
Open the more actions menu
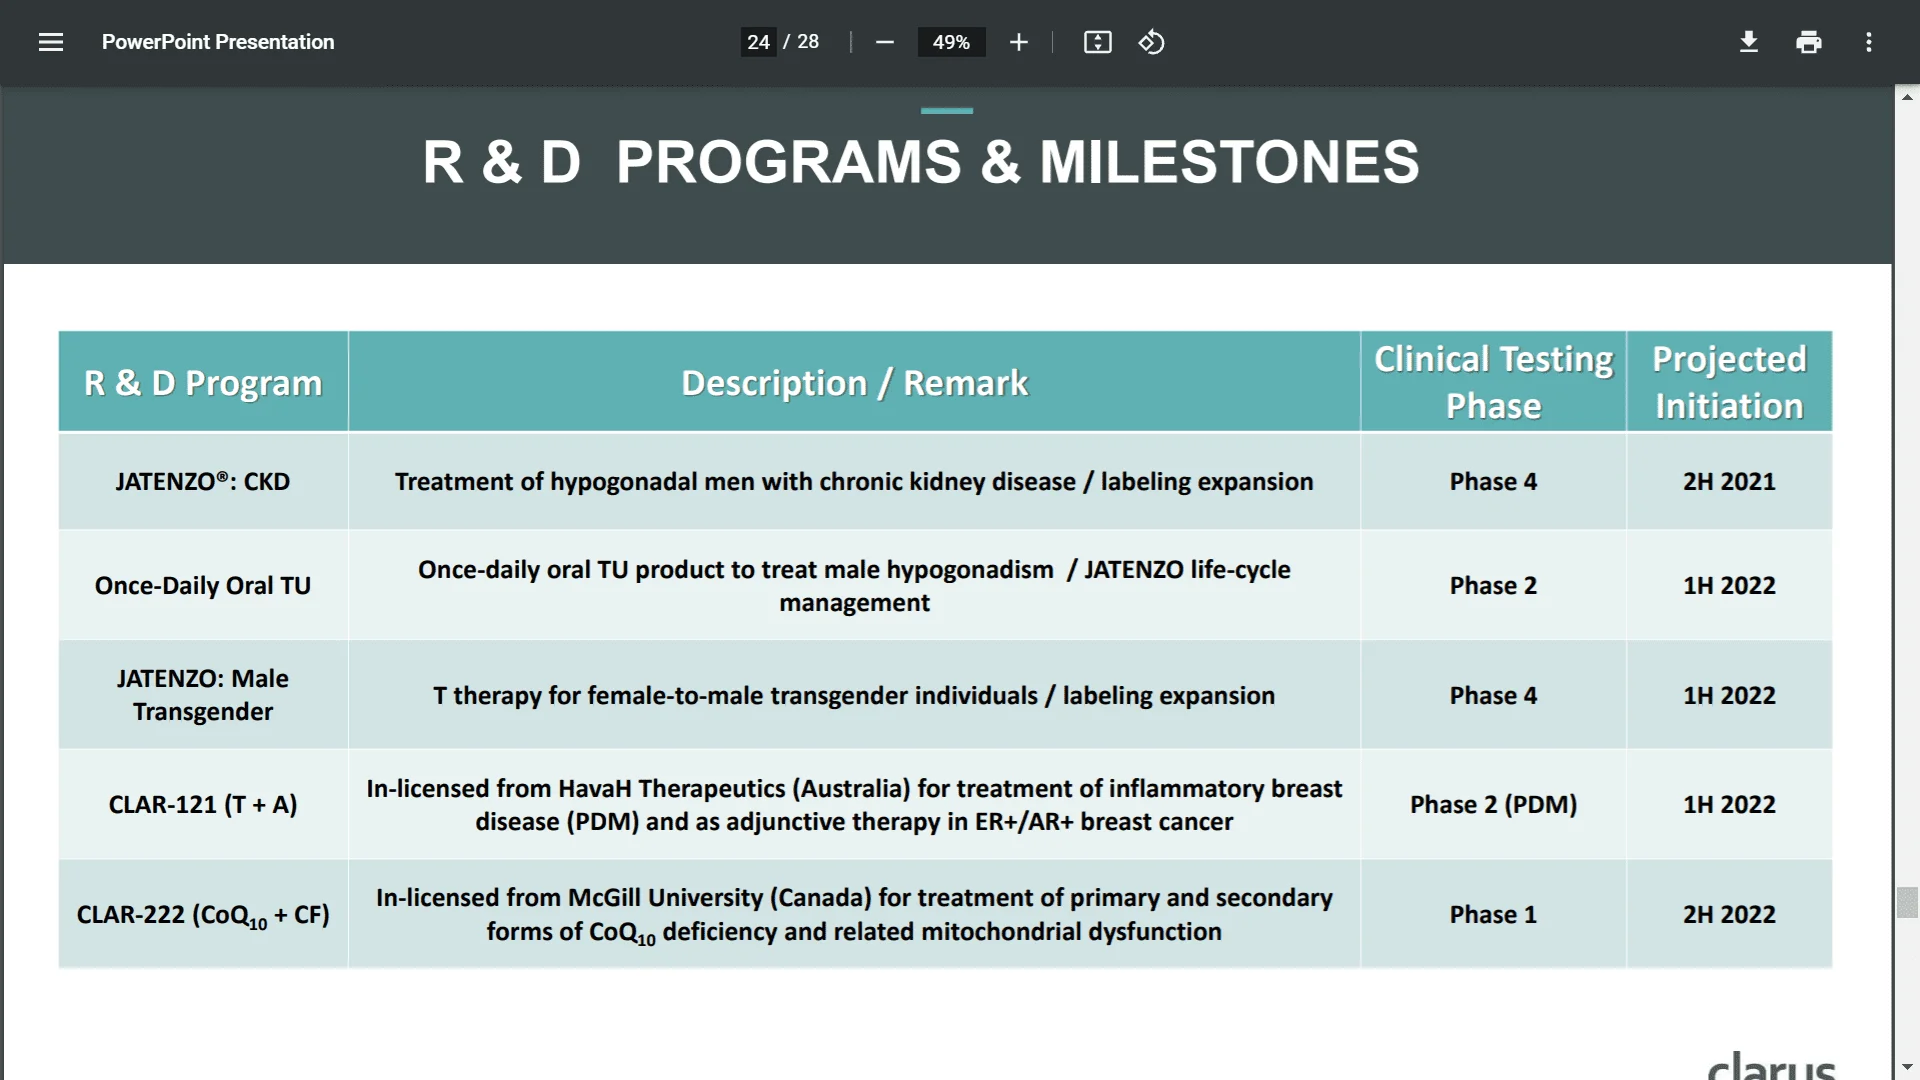(1868, 42)
